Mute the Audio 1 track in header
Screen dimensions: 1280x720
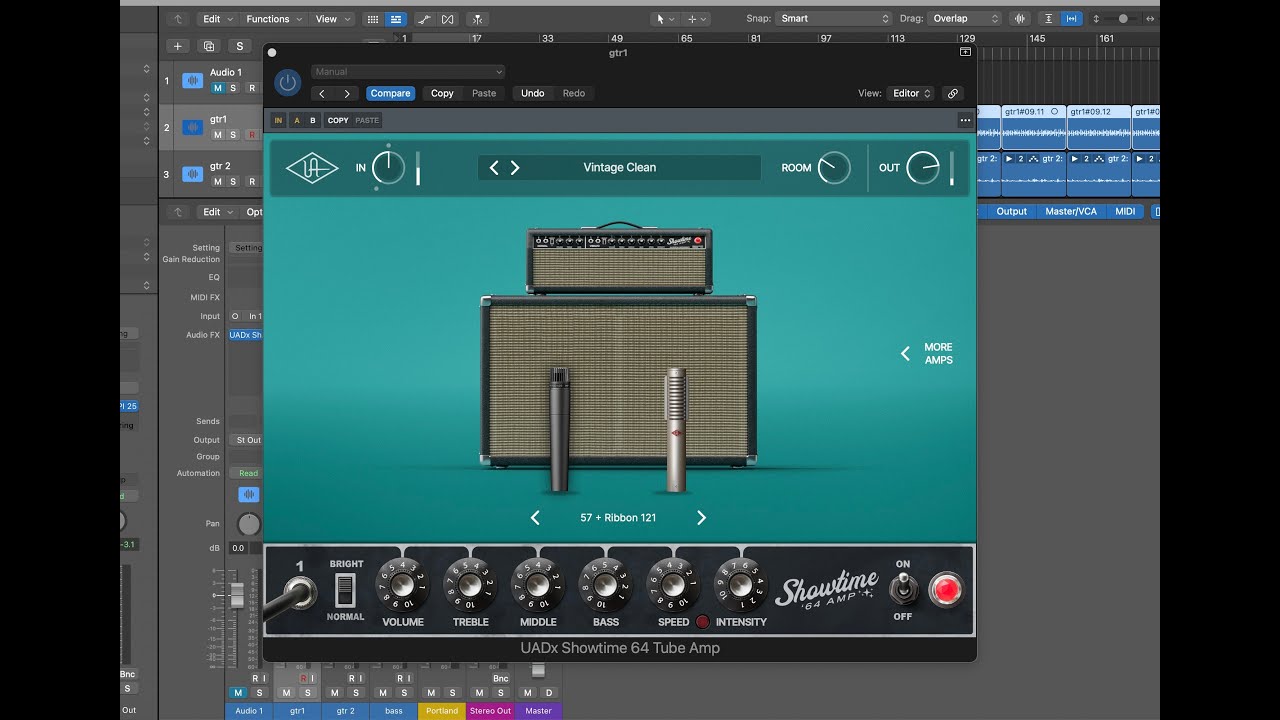pos(217,88)
